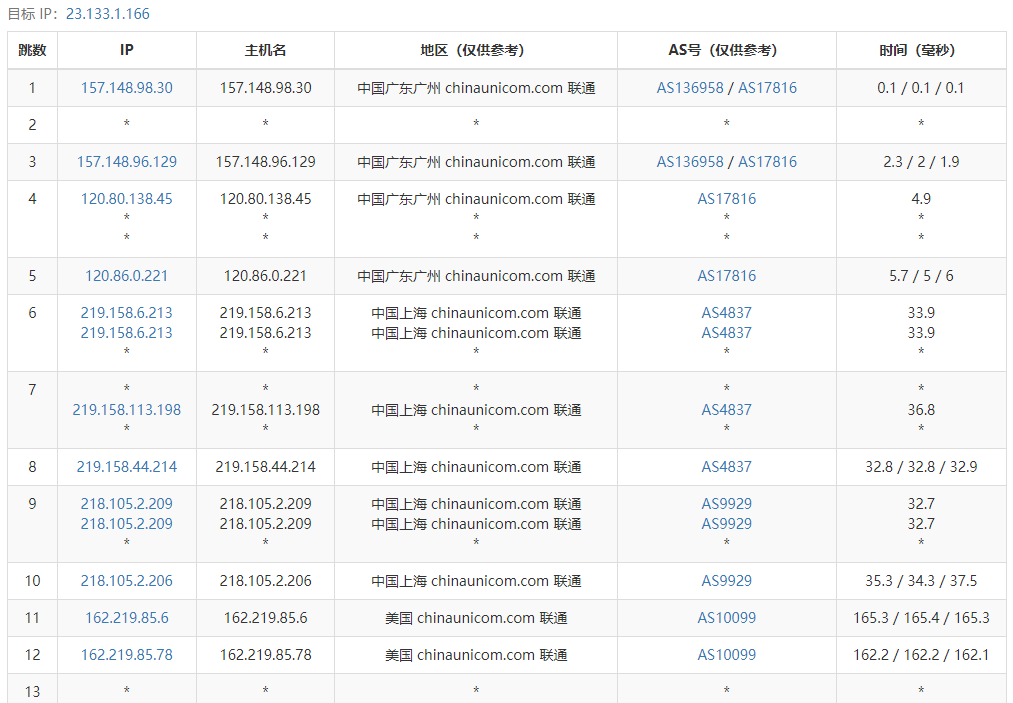
Task: Open the 162.219.85.78 link in the IP column
Action: click(x=127, y=655)
